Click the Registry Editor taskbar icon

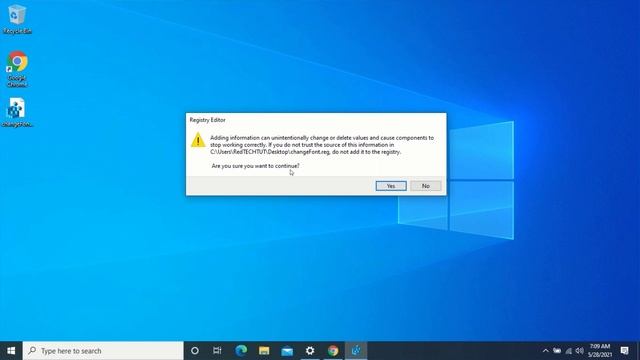coord(356,351)
